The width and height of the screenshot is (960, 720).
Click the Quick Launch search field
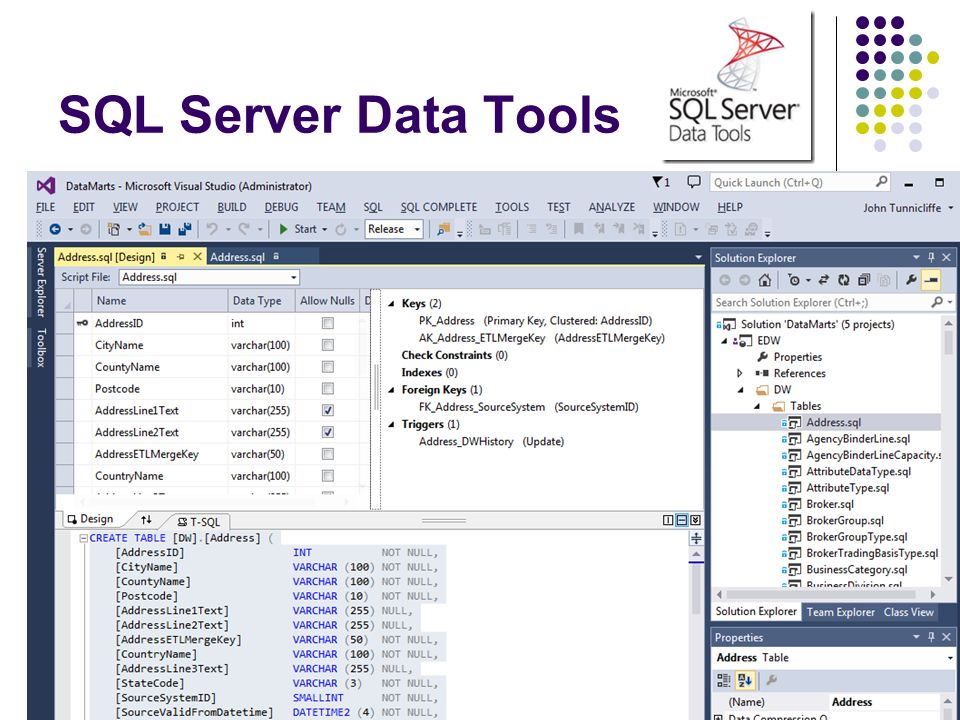800,182
